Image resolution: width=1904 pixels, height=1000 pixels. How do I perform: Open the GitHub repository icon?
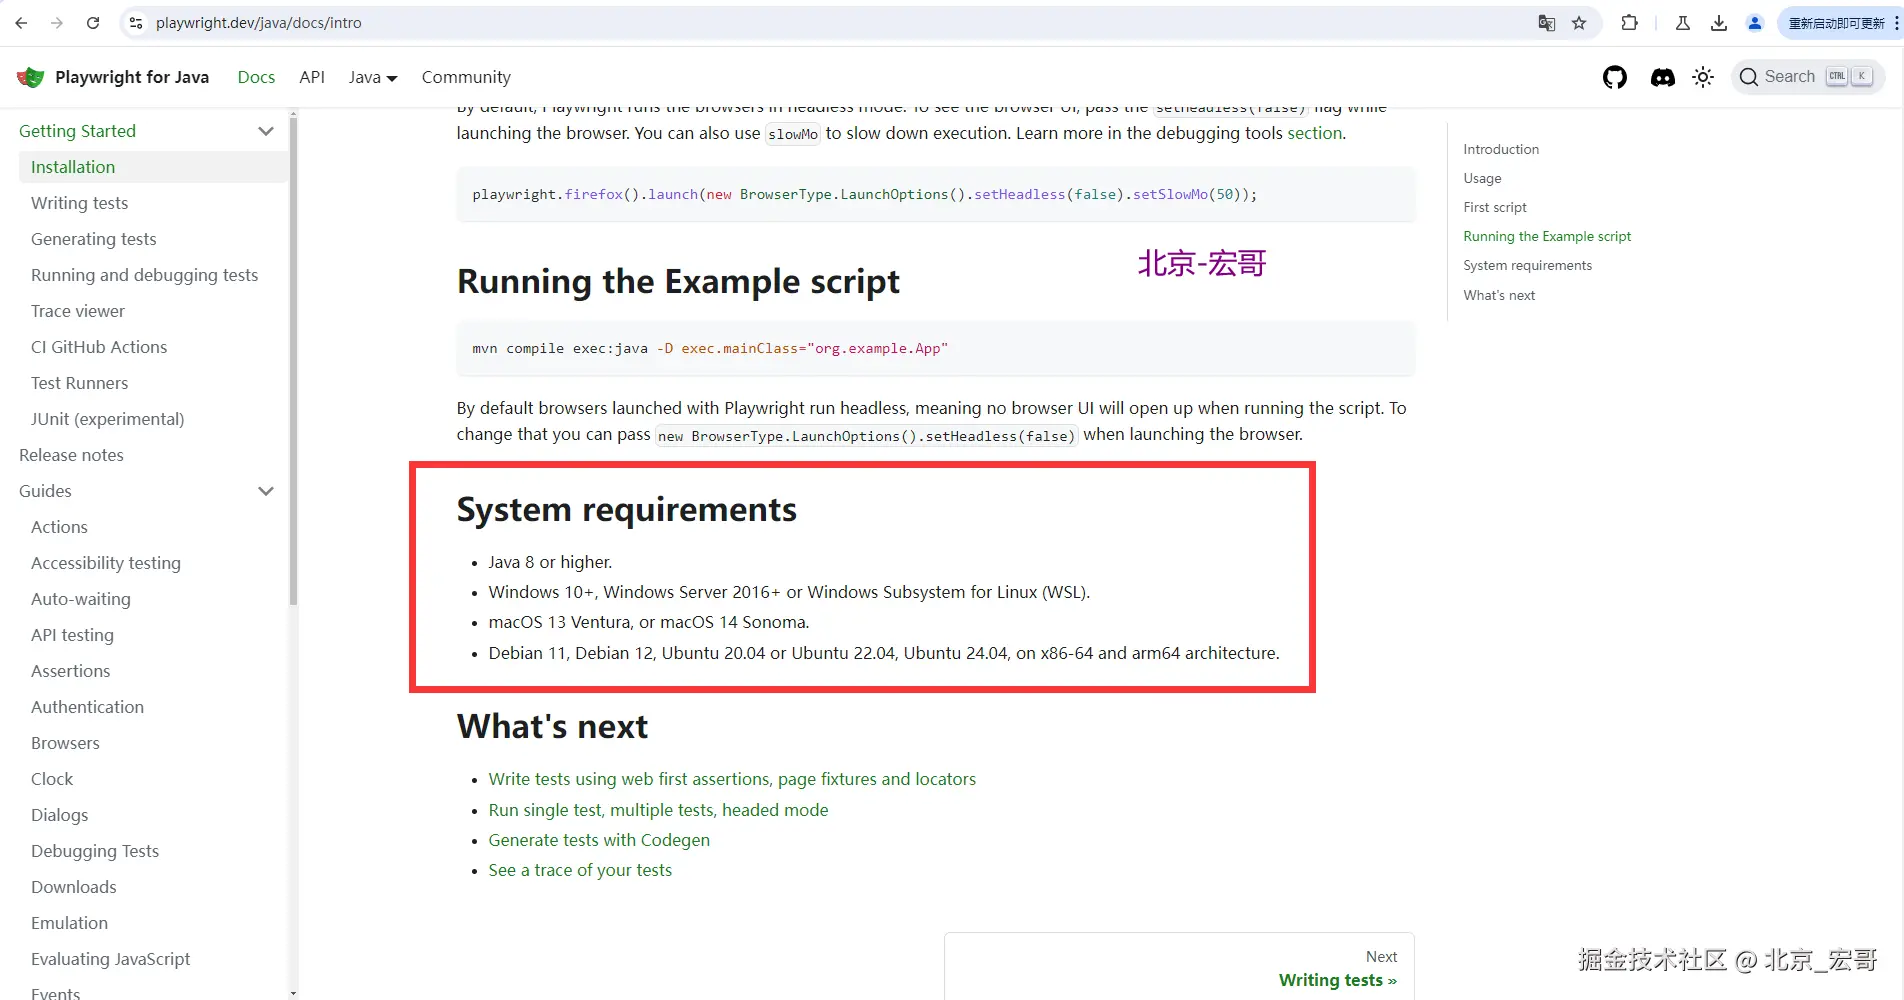tap(1615, 77)
